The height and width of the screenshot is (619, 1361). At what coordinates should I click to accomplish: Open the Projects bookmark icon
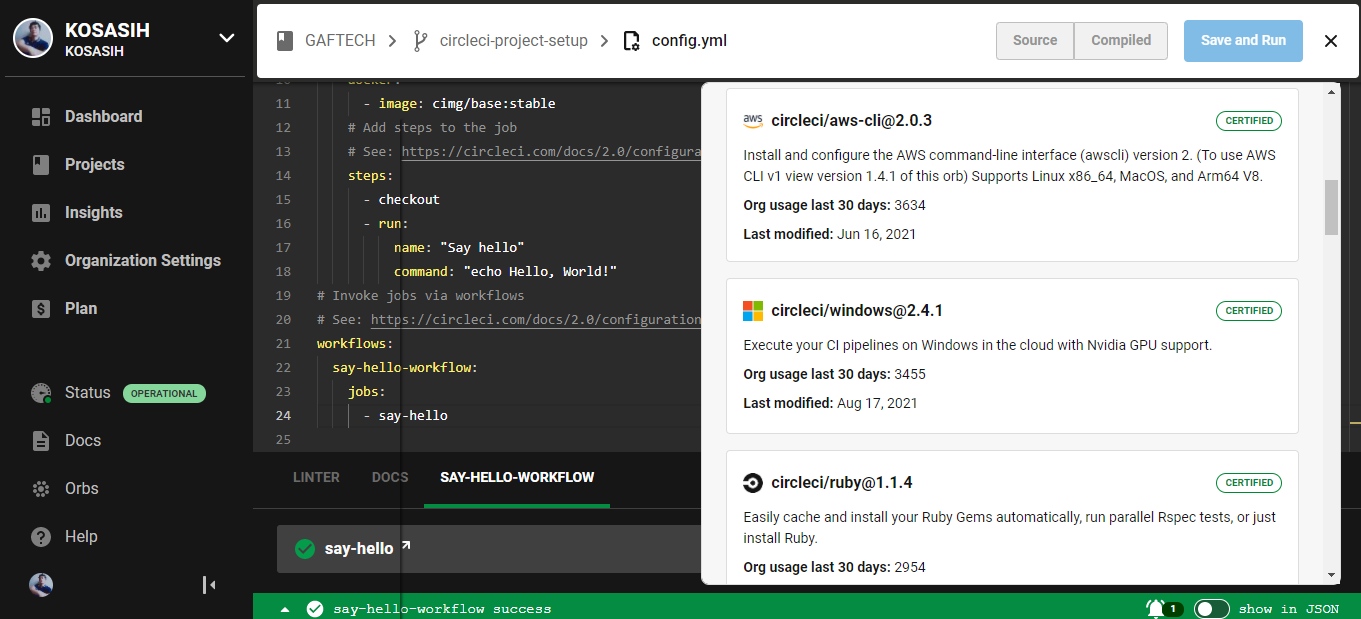[41, 165]
